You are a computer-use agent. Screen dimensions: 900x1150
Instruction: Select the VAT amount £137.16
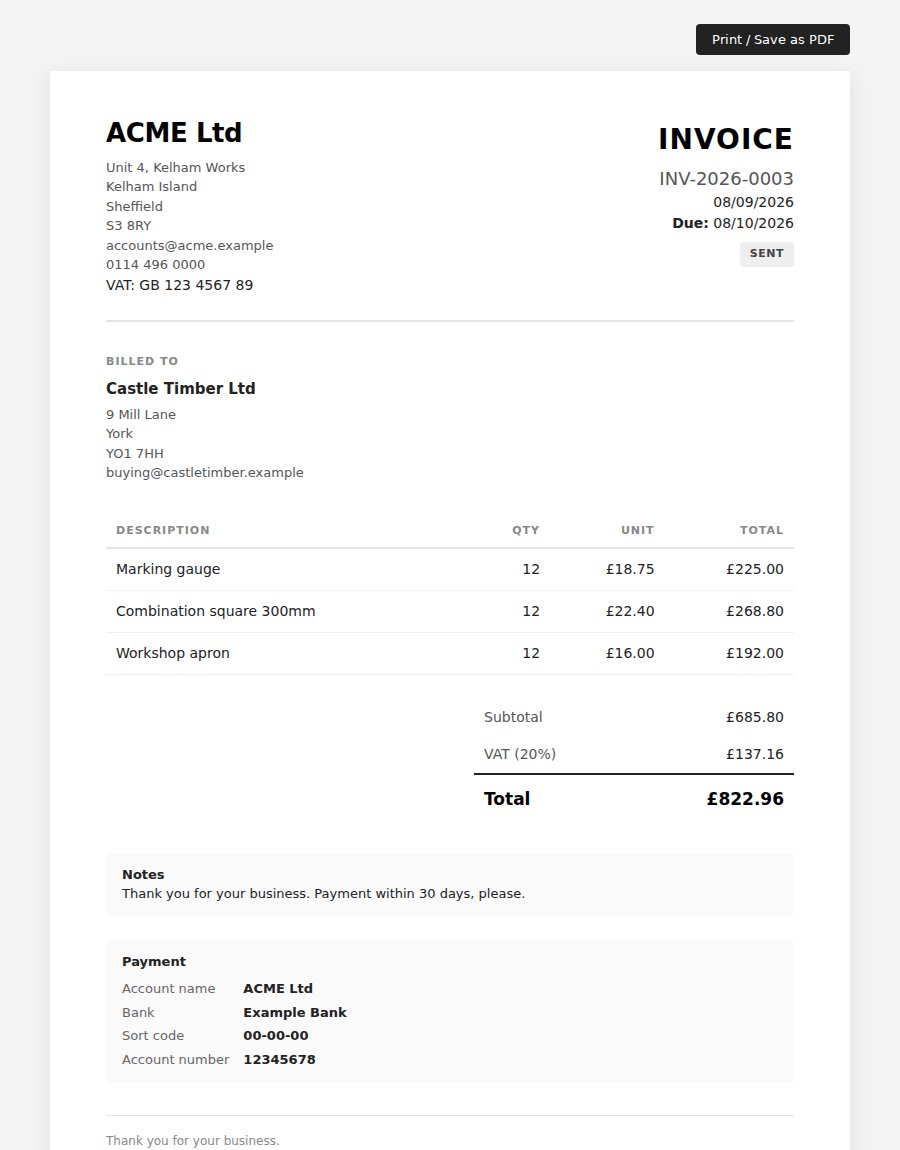pos(755,754)
